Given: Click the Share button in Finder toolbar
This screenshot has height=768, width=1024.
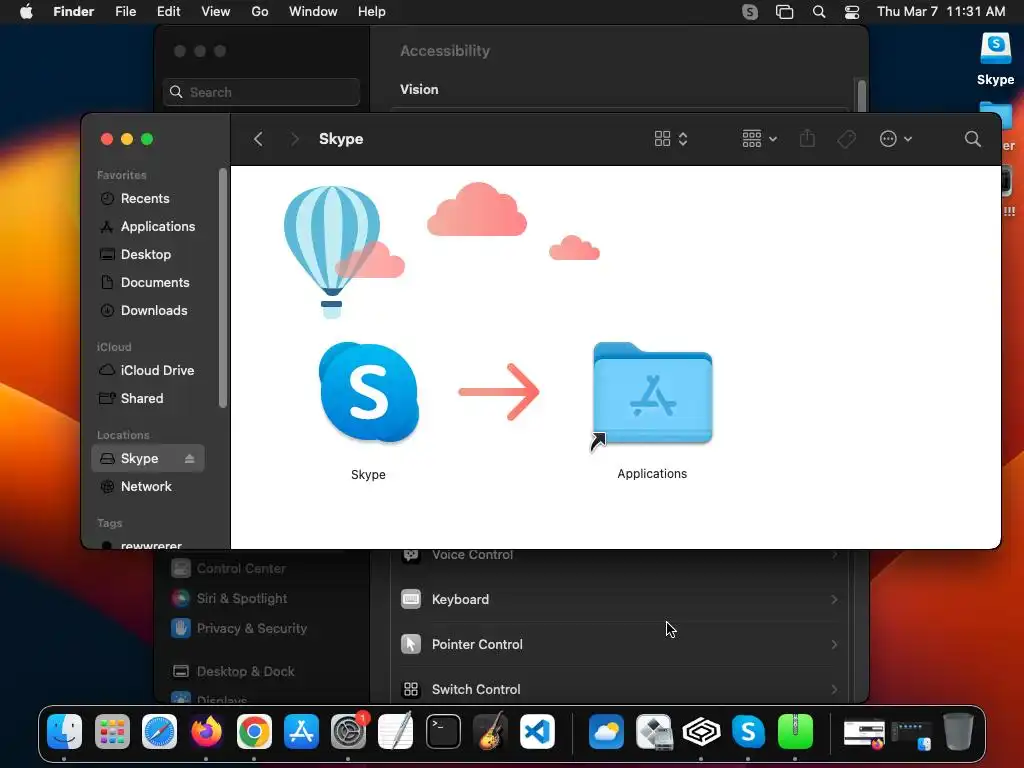Looking at the screenshot, I should point(807,138).
